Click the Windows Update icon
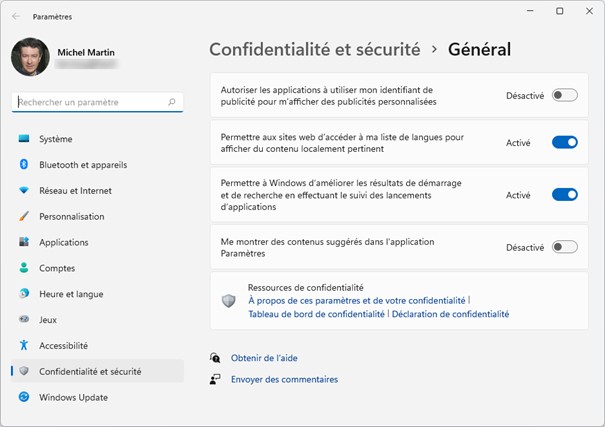The width and height of the screenshot is (605, 427). tap(24, 397)
